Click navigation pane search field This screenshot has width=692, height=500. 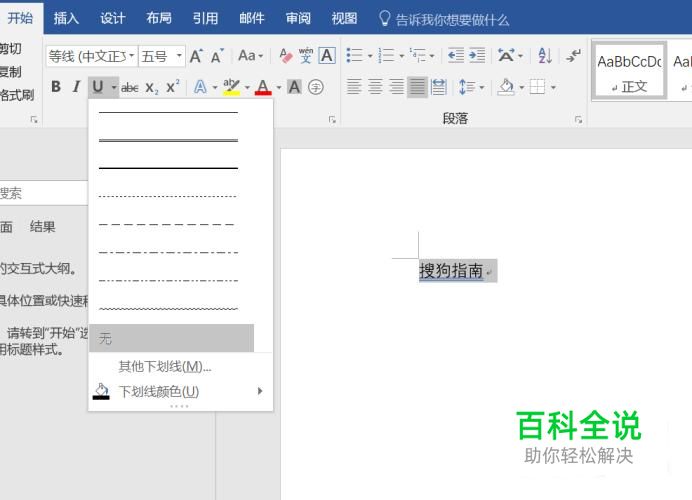pyautogui.click(x=44, y=193)
